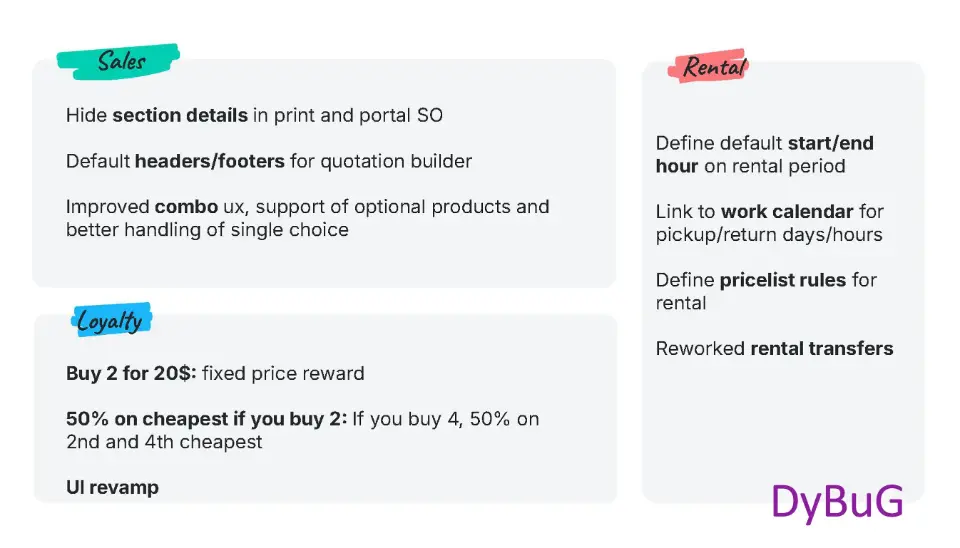Click the 'rental transfers' bold text
Image resolution: width=960 pixels, height=548 pixels.
(822, 348)
